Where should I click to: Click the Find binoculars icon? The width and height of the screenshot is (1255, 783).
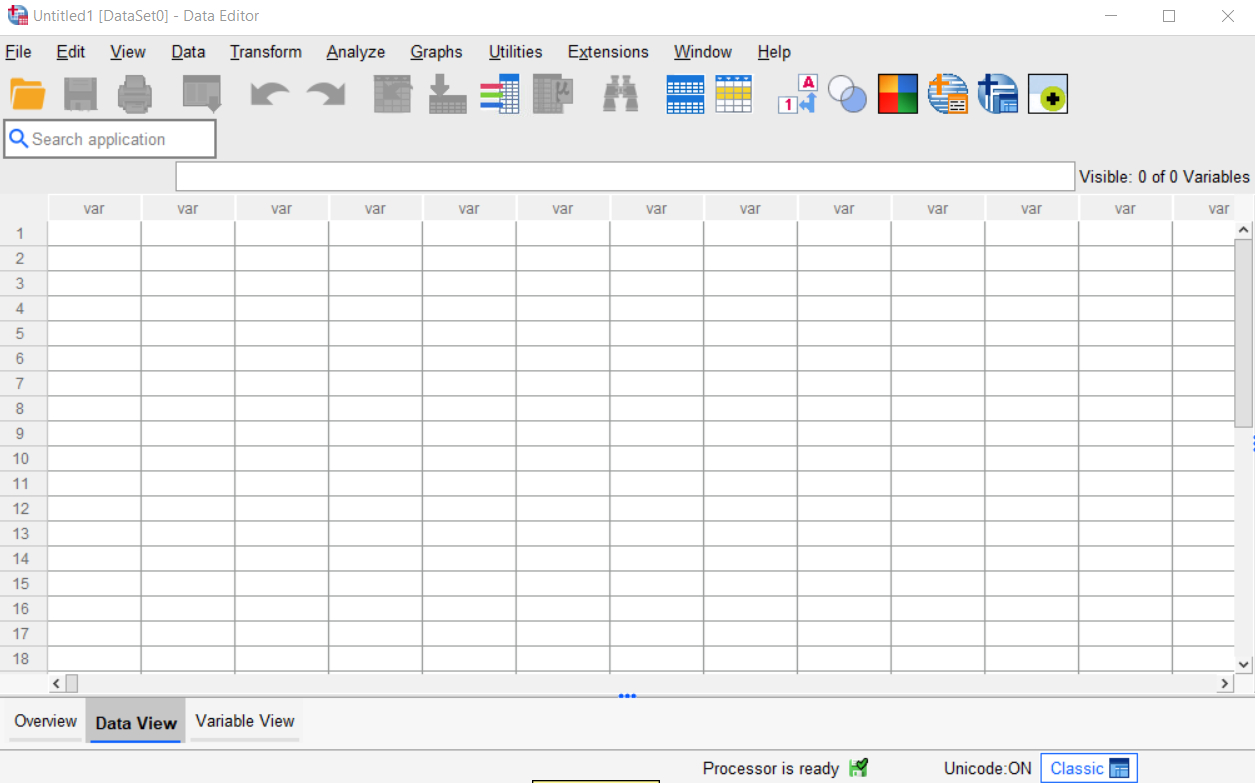point(620,94)
